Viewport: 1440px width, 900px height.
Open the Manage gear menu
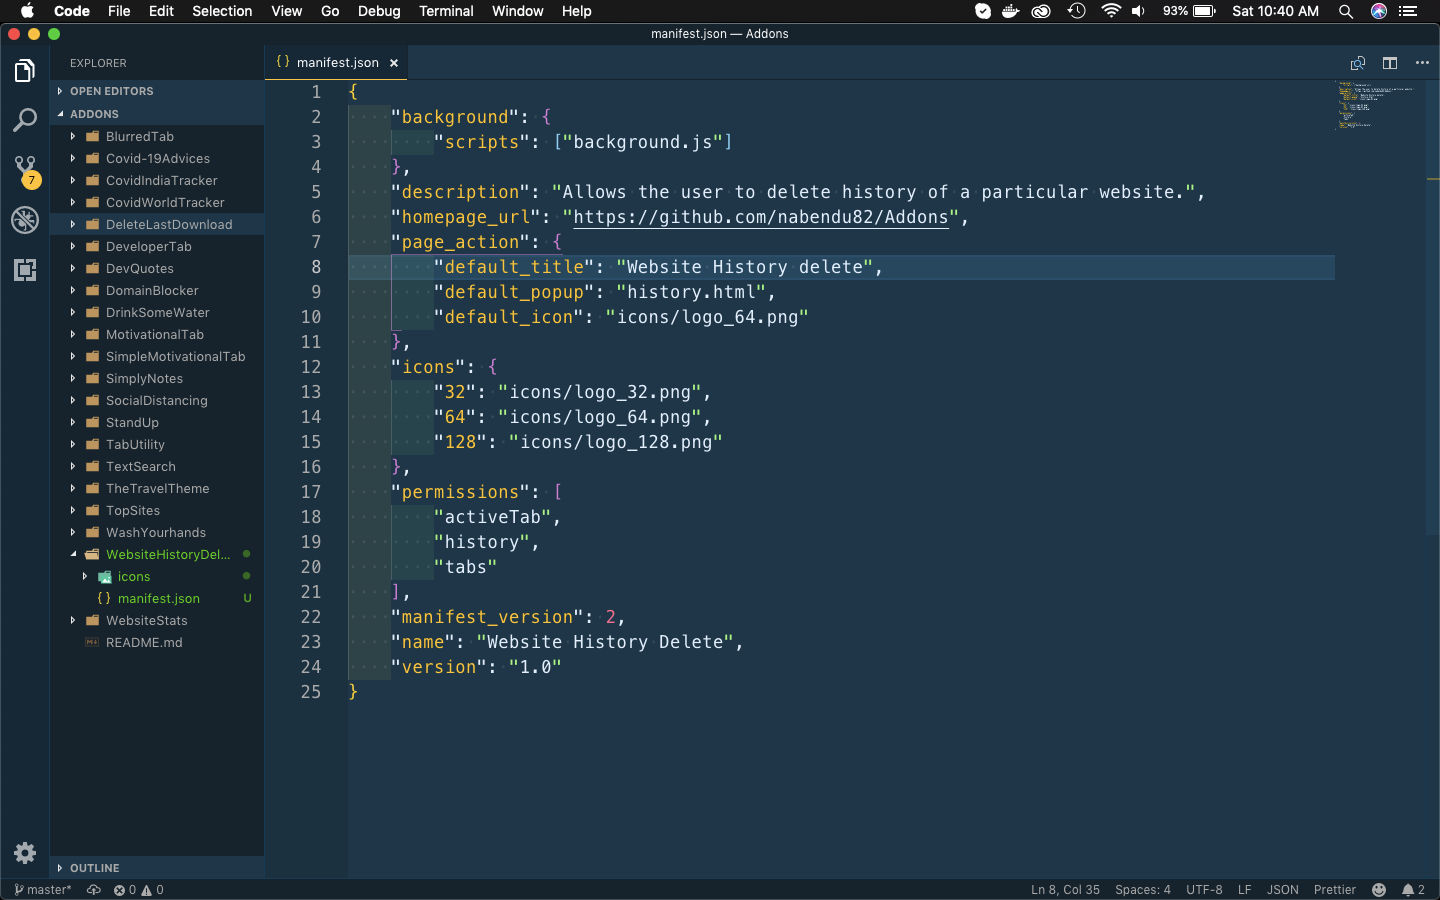(25, 853)
